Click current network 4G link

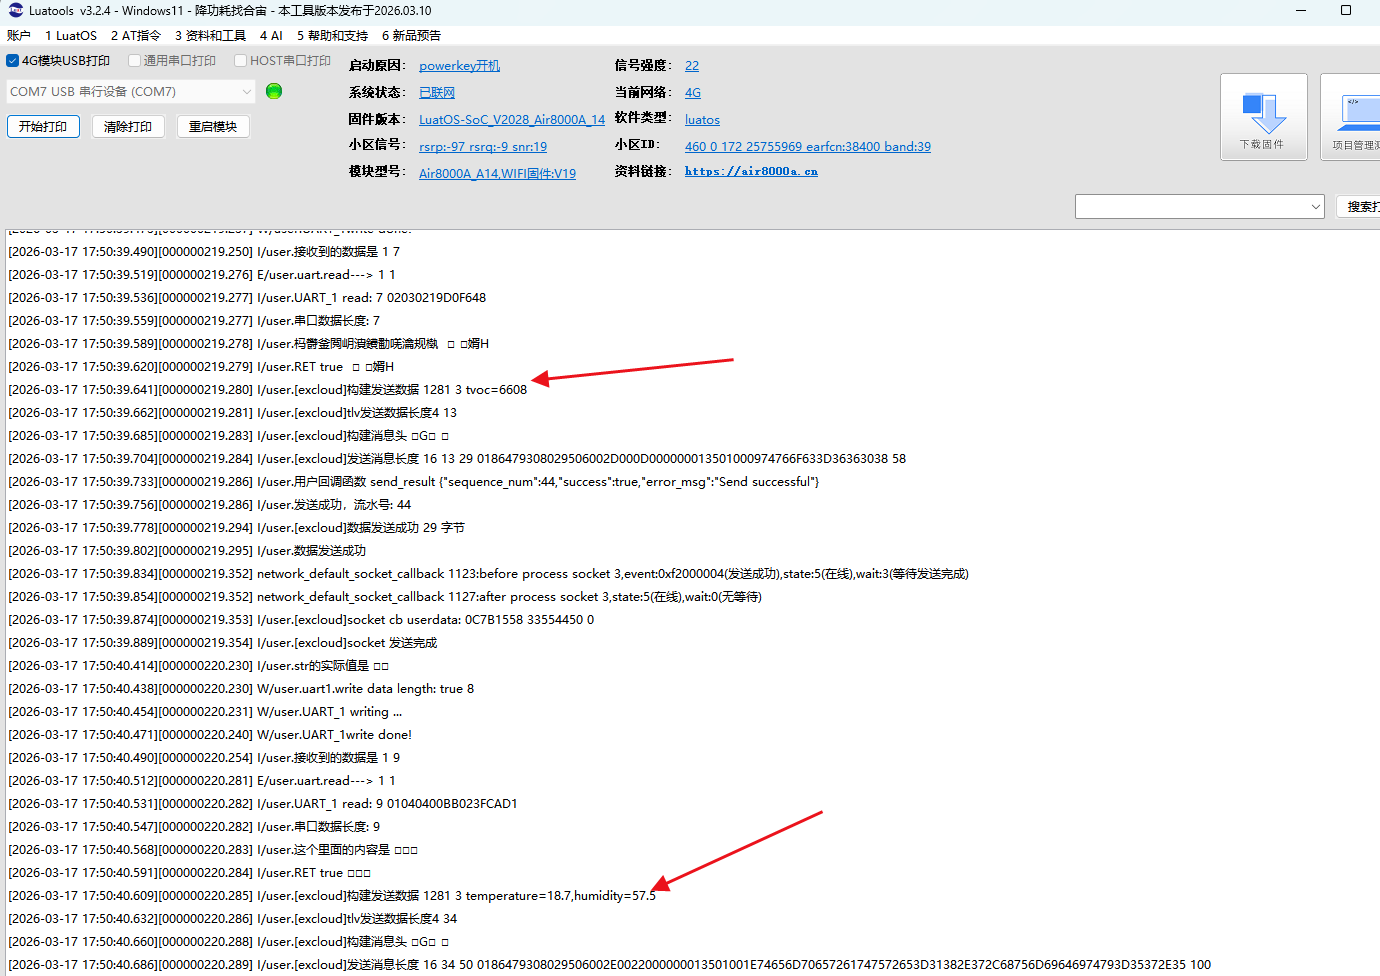(x=693, y=93)
